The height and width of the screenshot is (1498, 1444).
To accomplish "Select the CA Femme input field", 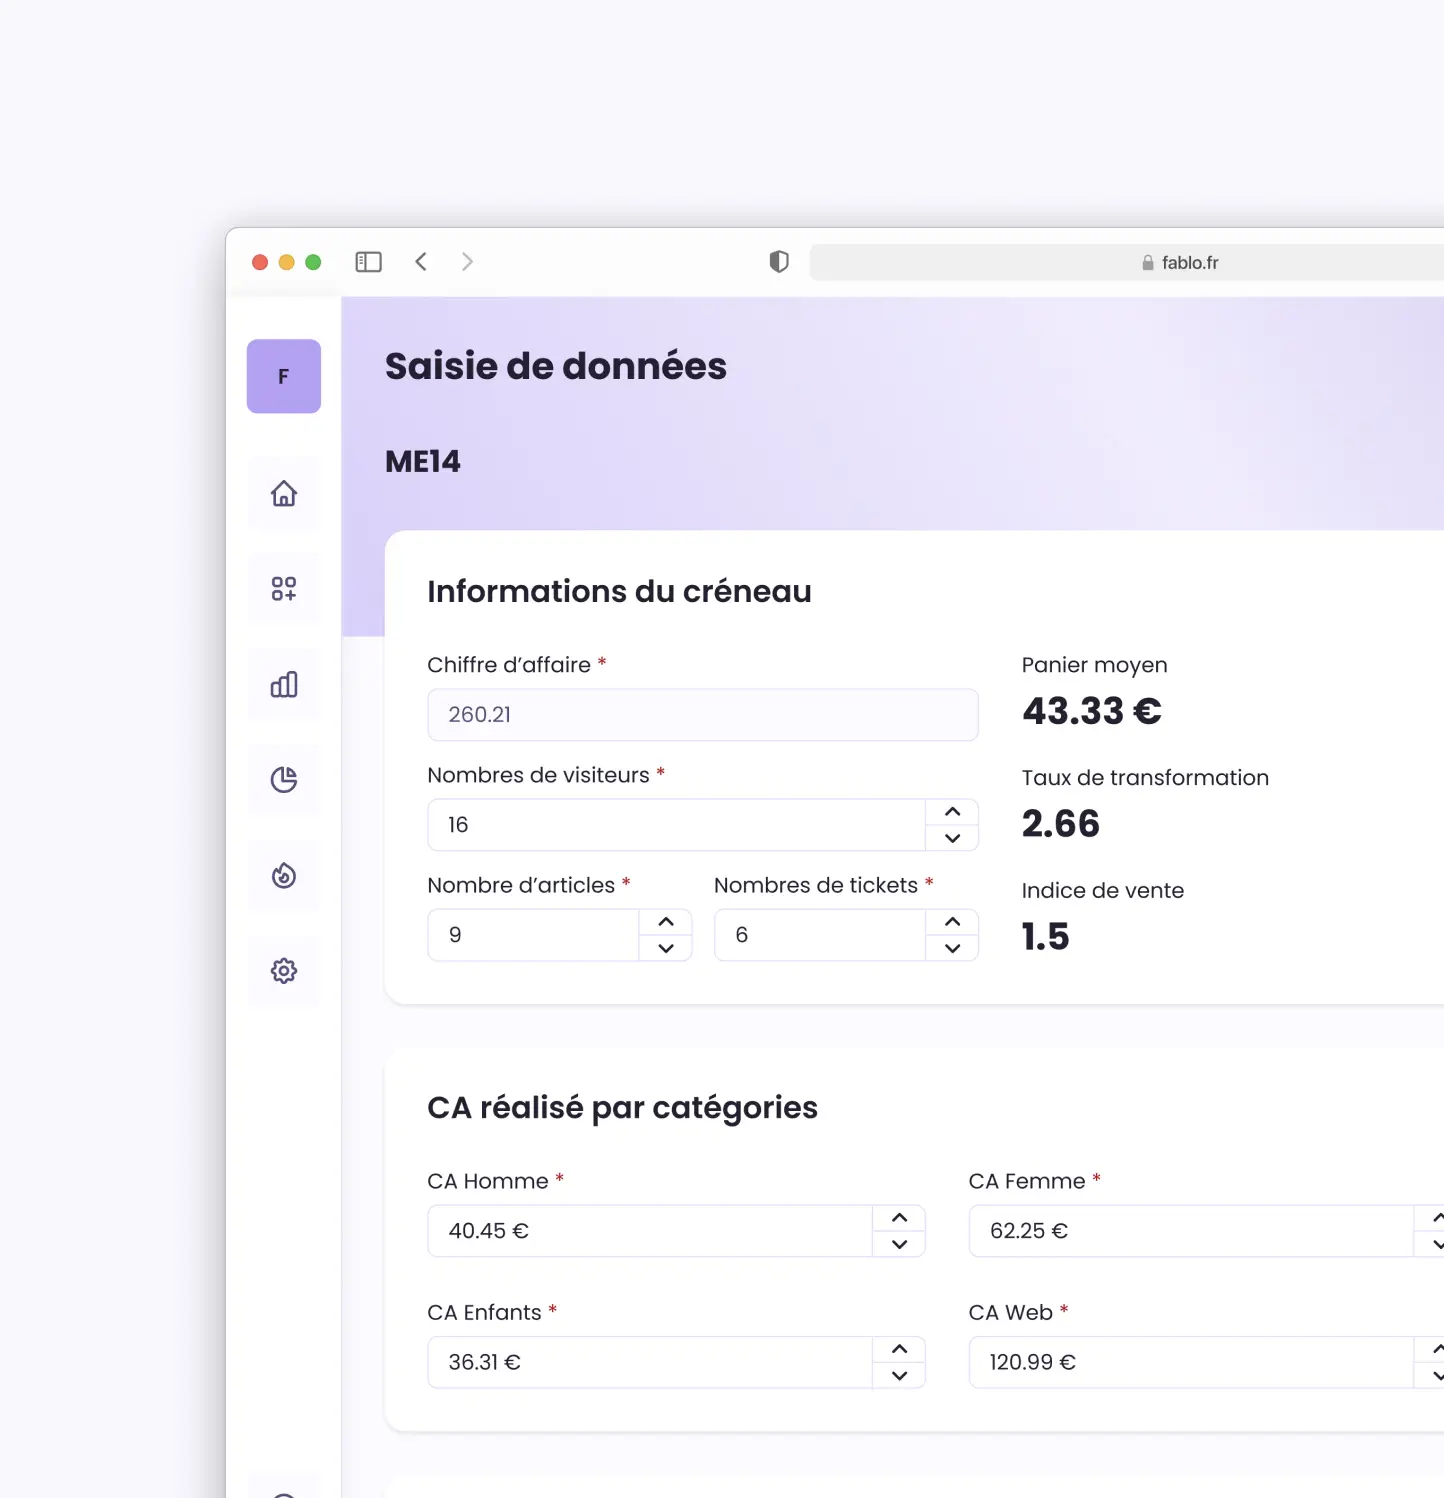I will click(1180, 1231).
